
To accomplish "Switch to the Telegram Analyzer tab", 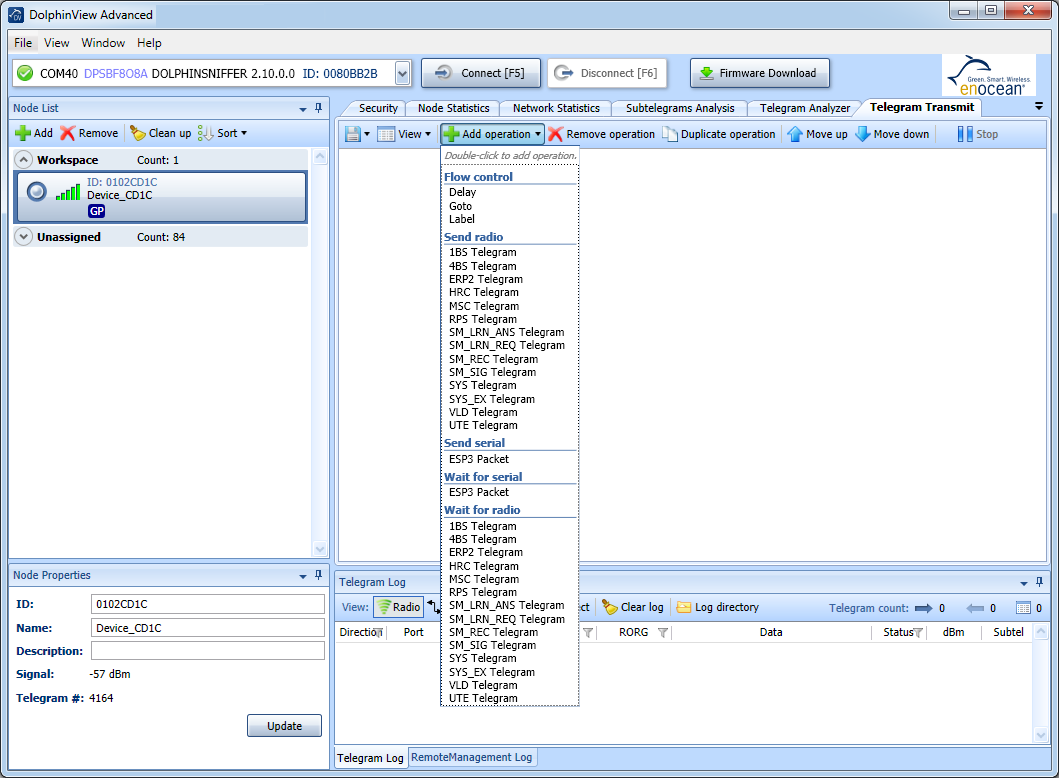I will 804,108.
